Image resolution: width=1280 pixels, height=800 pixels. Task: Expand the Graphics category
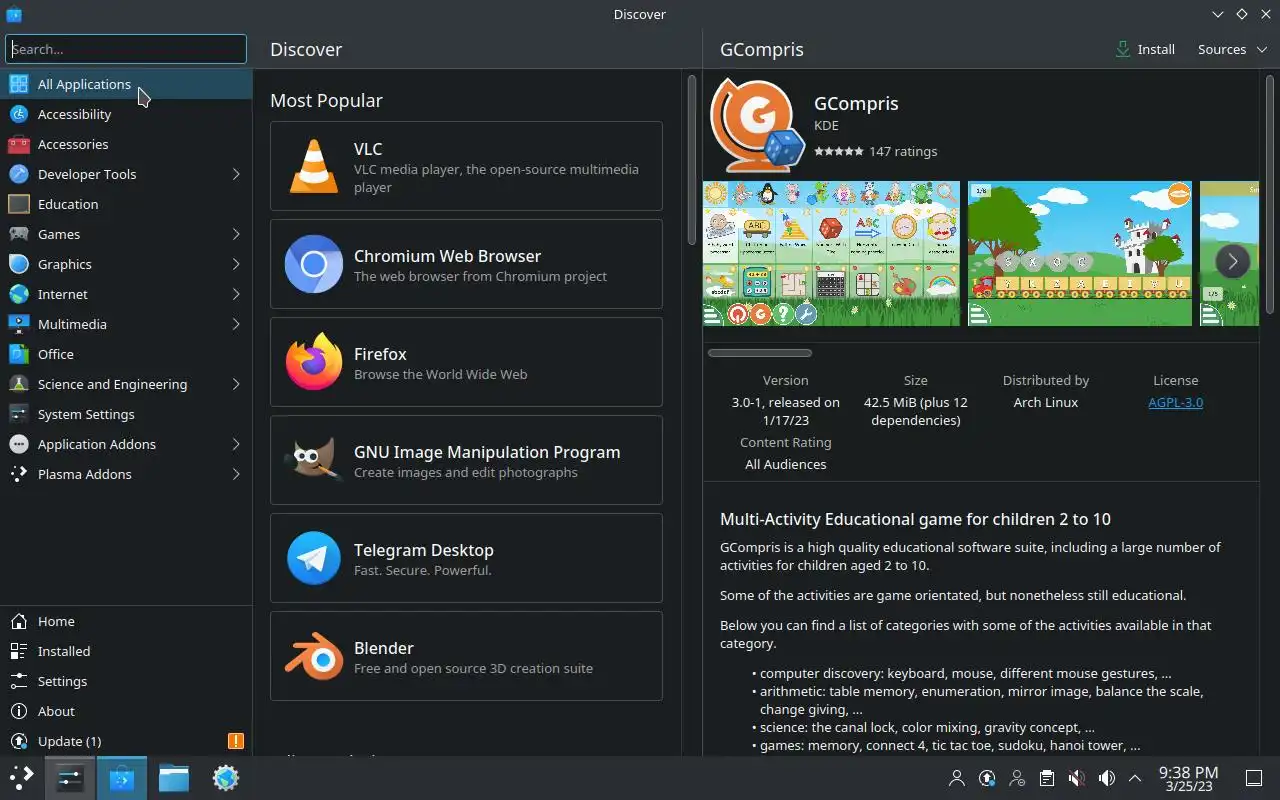236,264
